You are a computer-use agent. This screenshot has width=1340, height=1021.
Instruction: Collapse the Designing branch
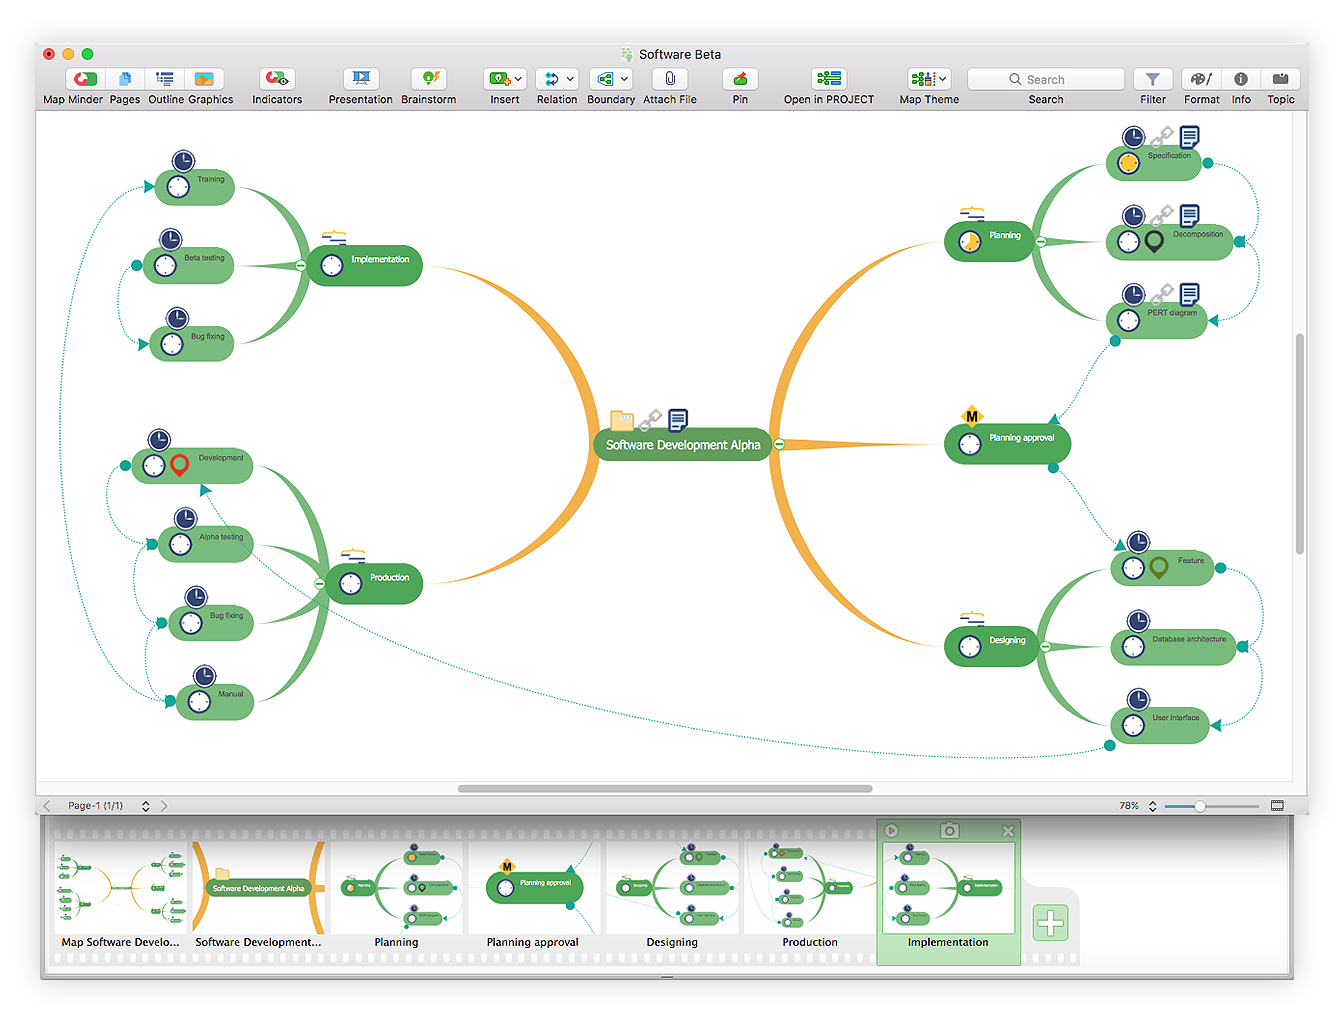pyautogui.click(x=1045, y=647)
